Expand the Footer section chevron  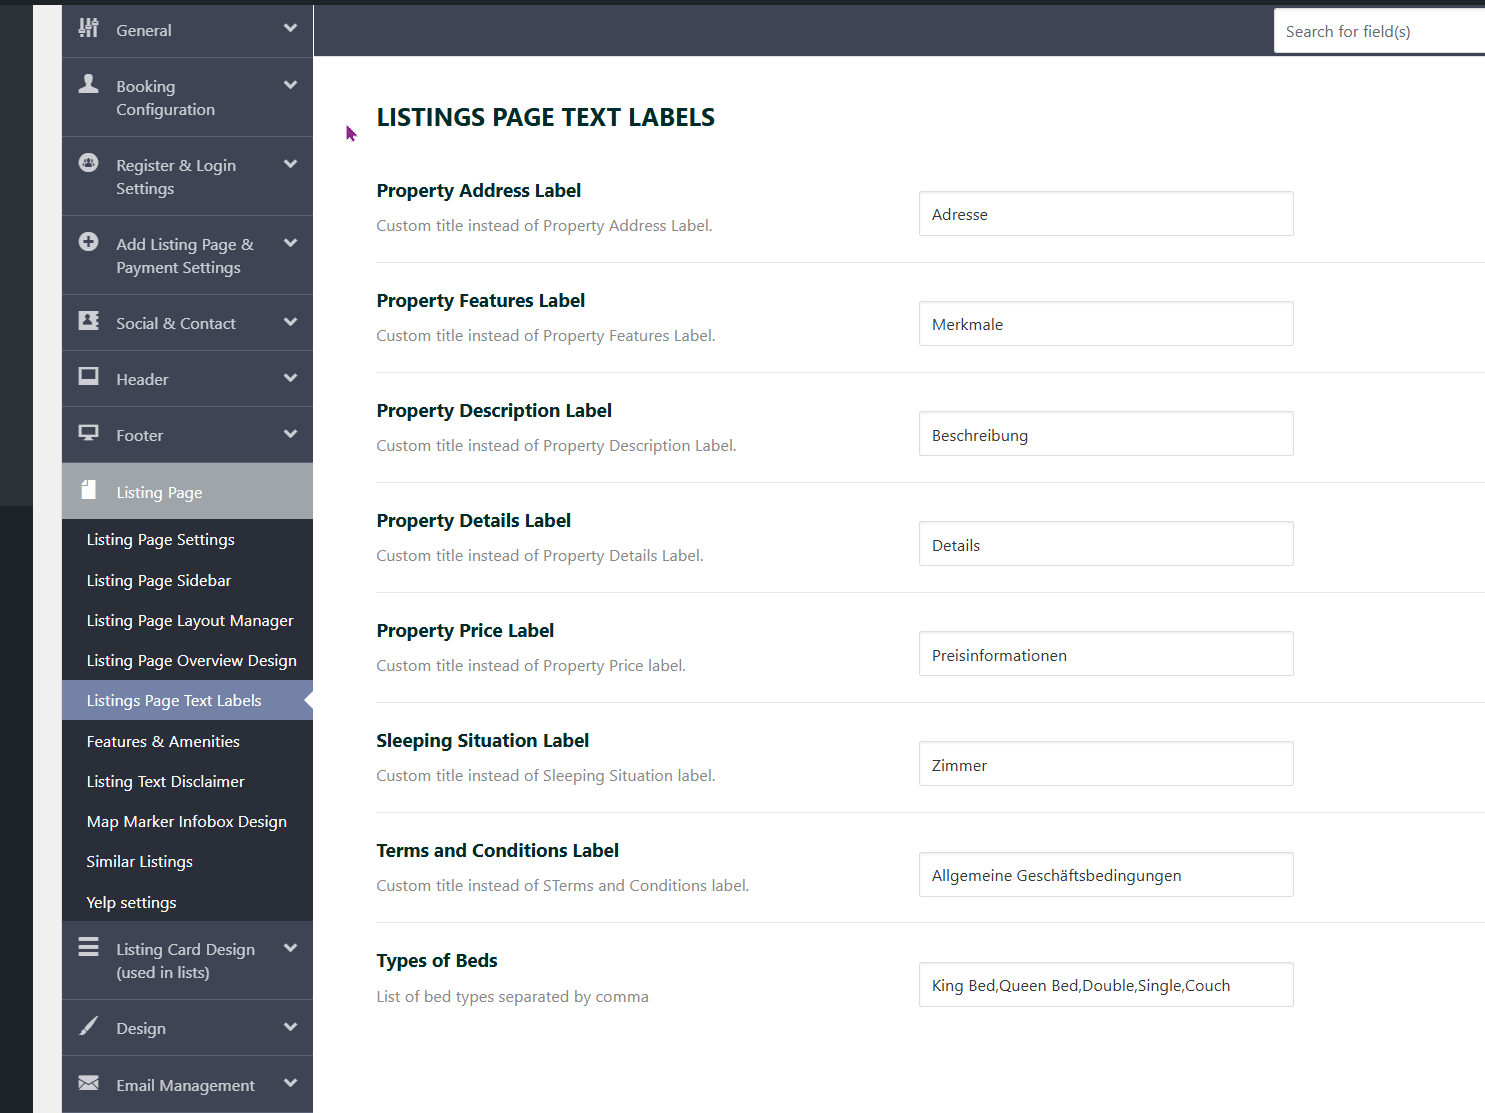[291, 434]
